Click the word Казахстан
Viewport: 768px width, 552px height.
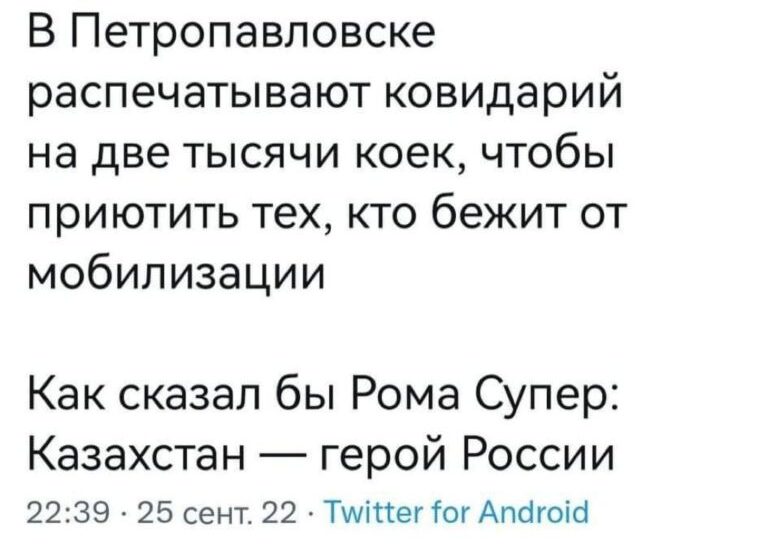click(x=138, y=455)
